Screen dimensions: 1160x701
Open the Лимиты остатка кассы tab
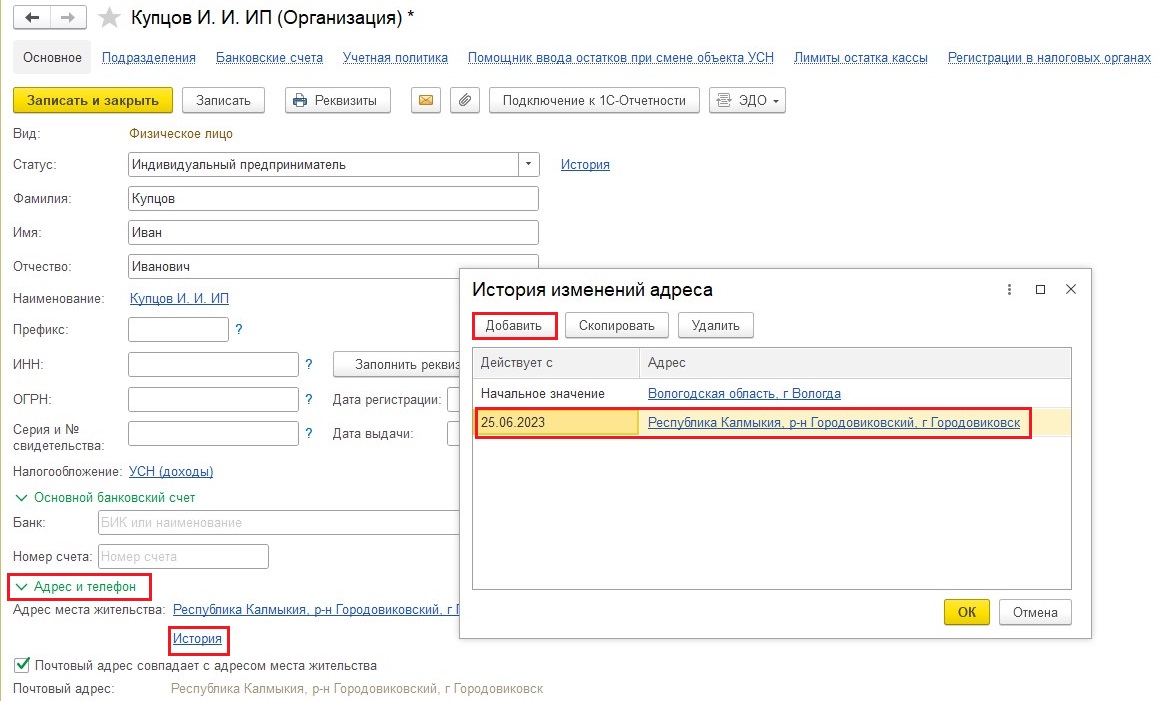(x=860, y=58)
